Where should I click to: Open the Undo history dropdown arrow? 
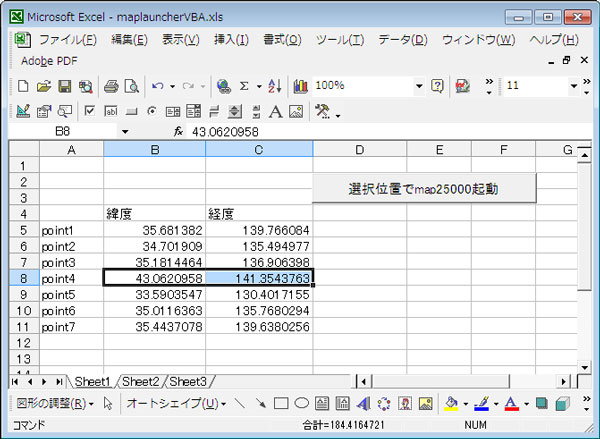point(173,86)
